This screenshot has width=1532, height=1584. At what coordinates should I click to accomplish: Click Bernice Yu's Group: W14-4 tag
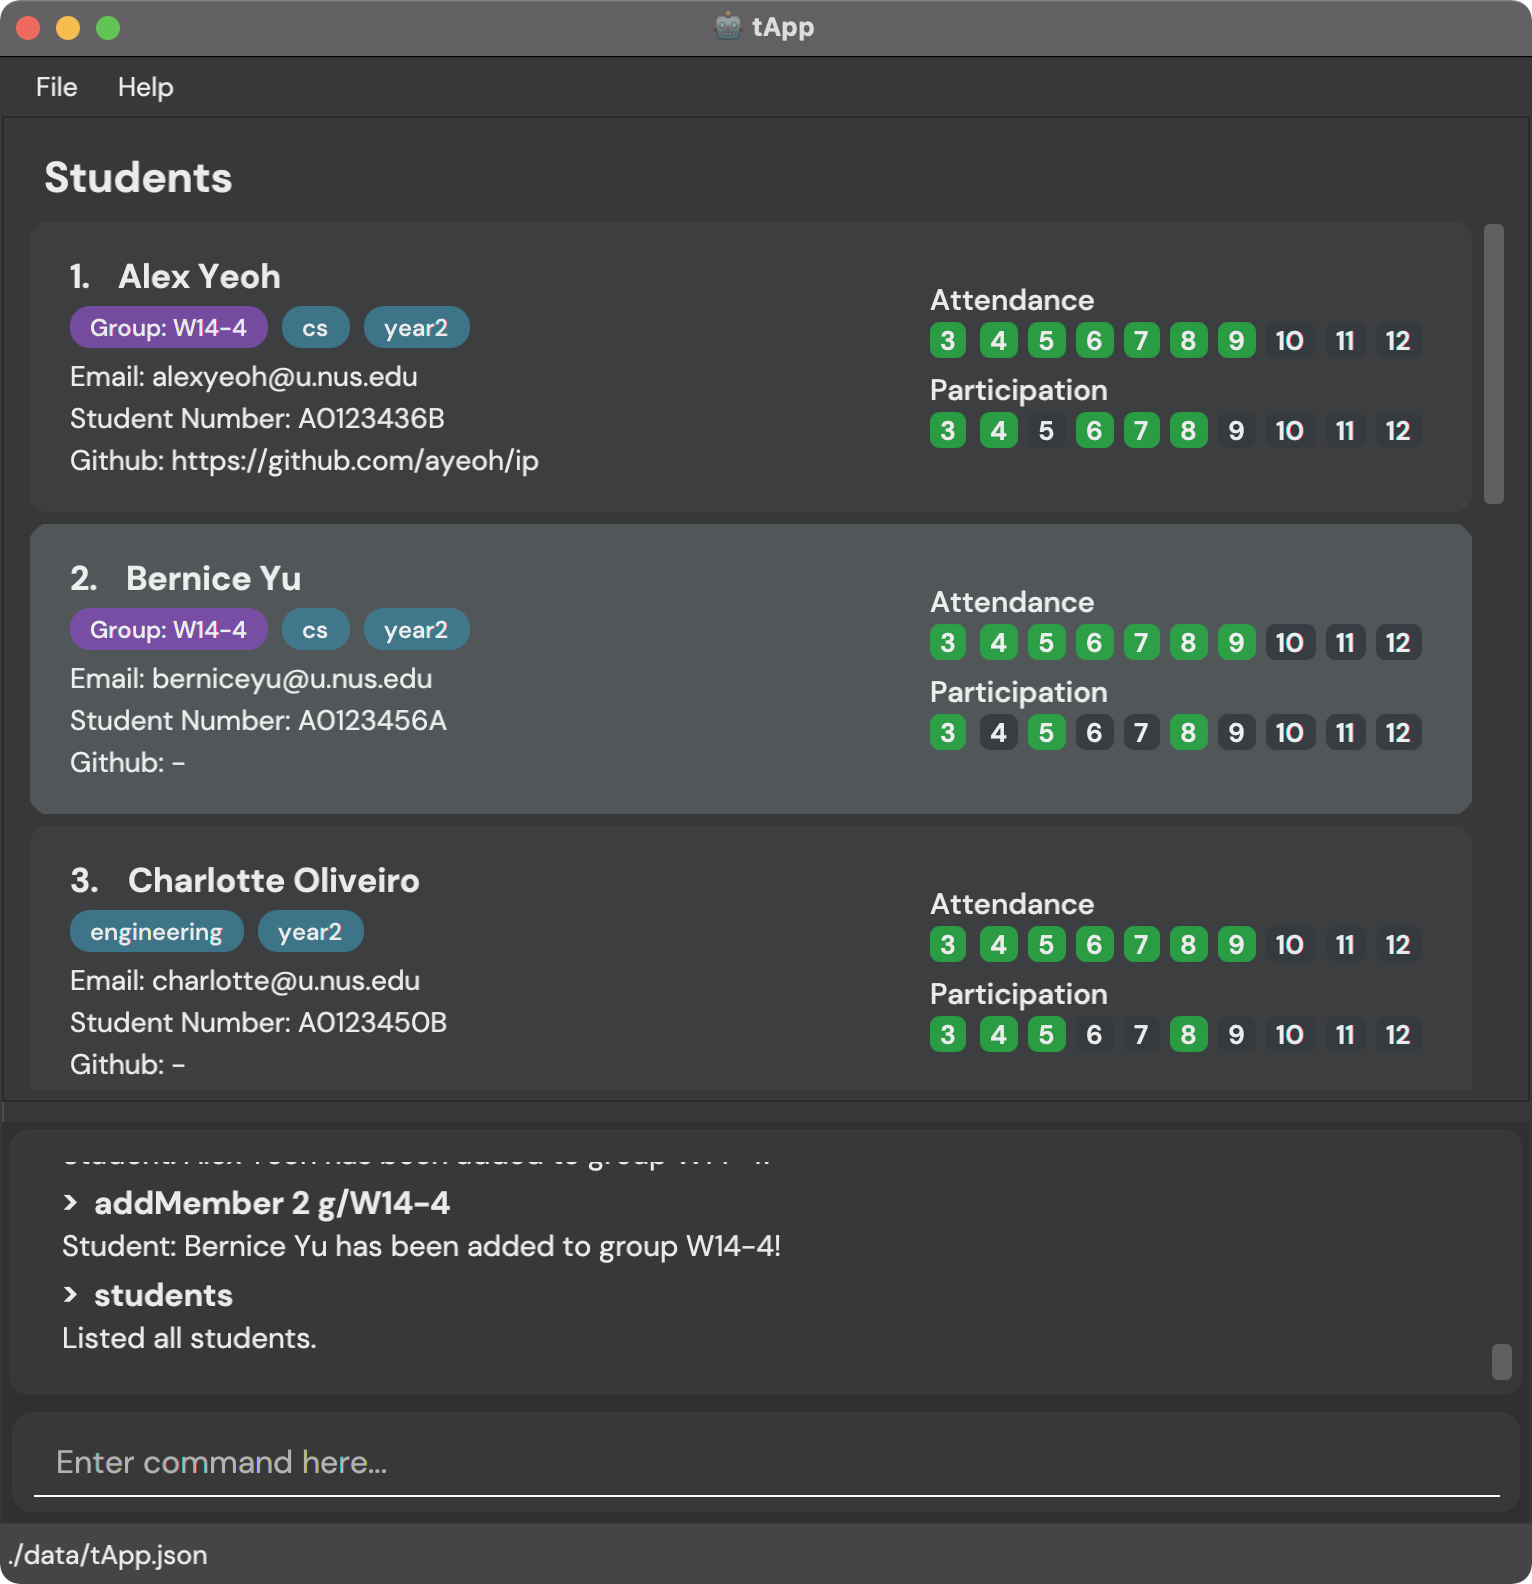(x=168, y=629)
